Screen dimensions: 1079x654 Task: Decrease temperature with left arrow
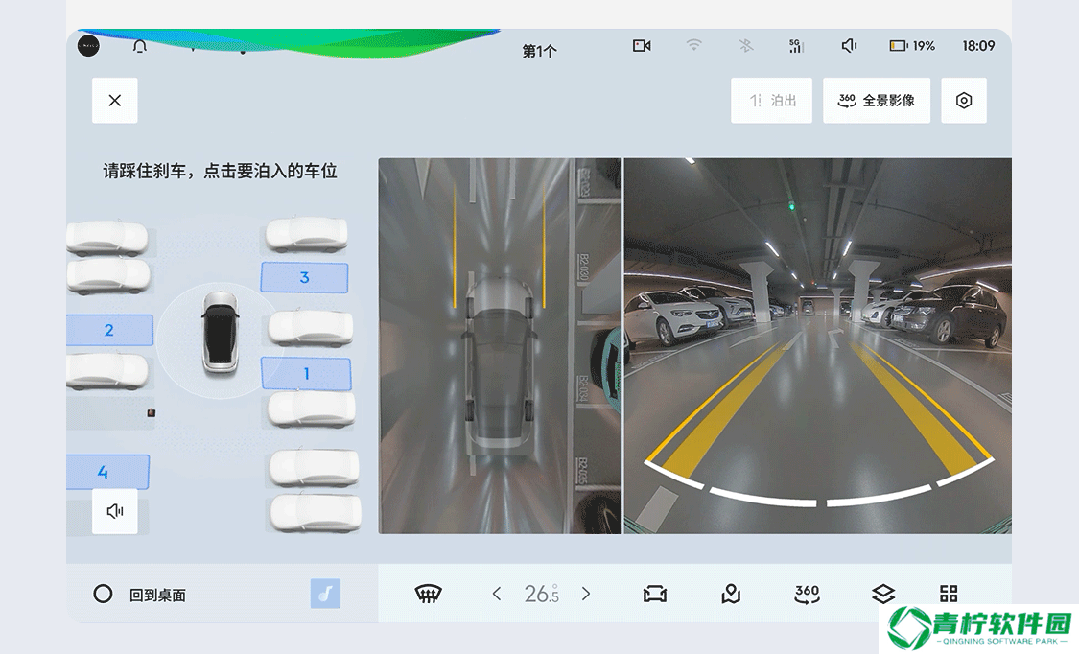(x=497, y=593)
